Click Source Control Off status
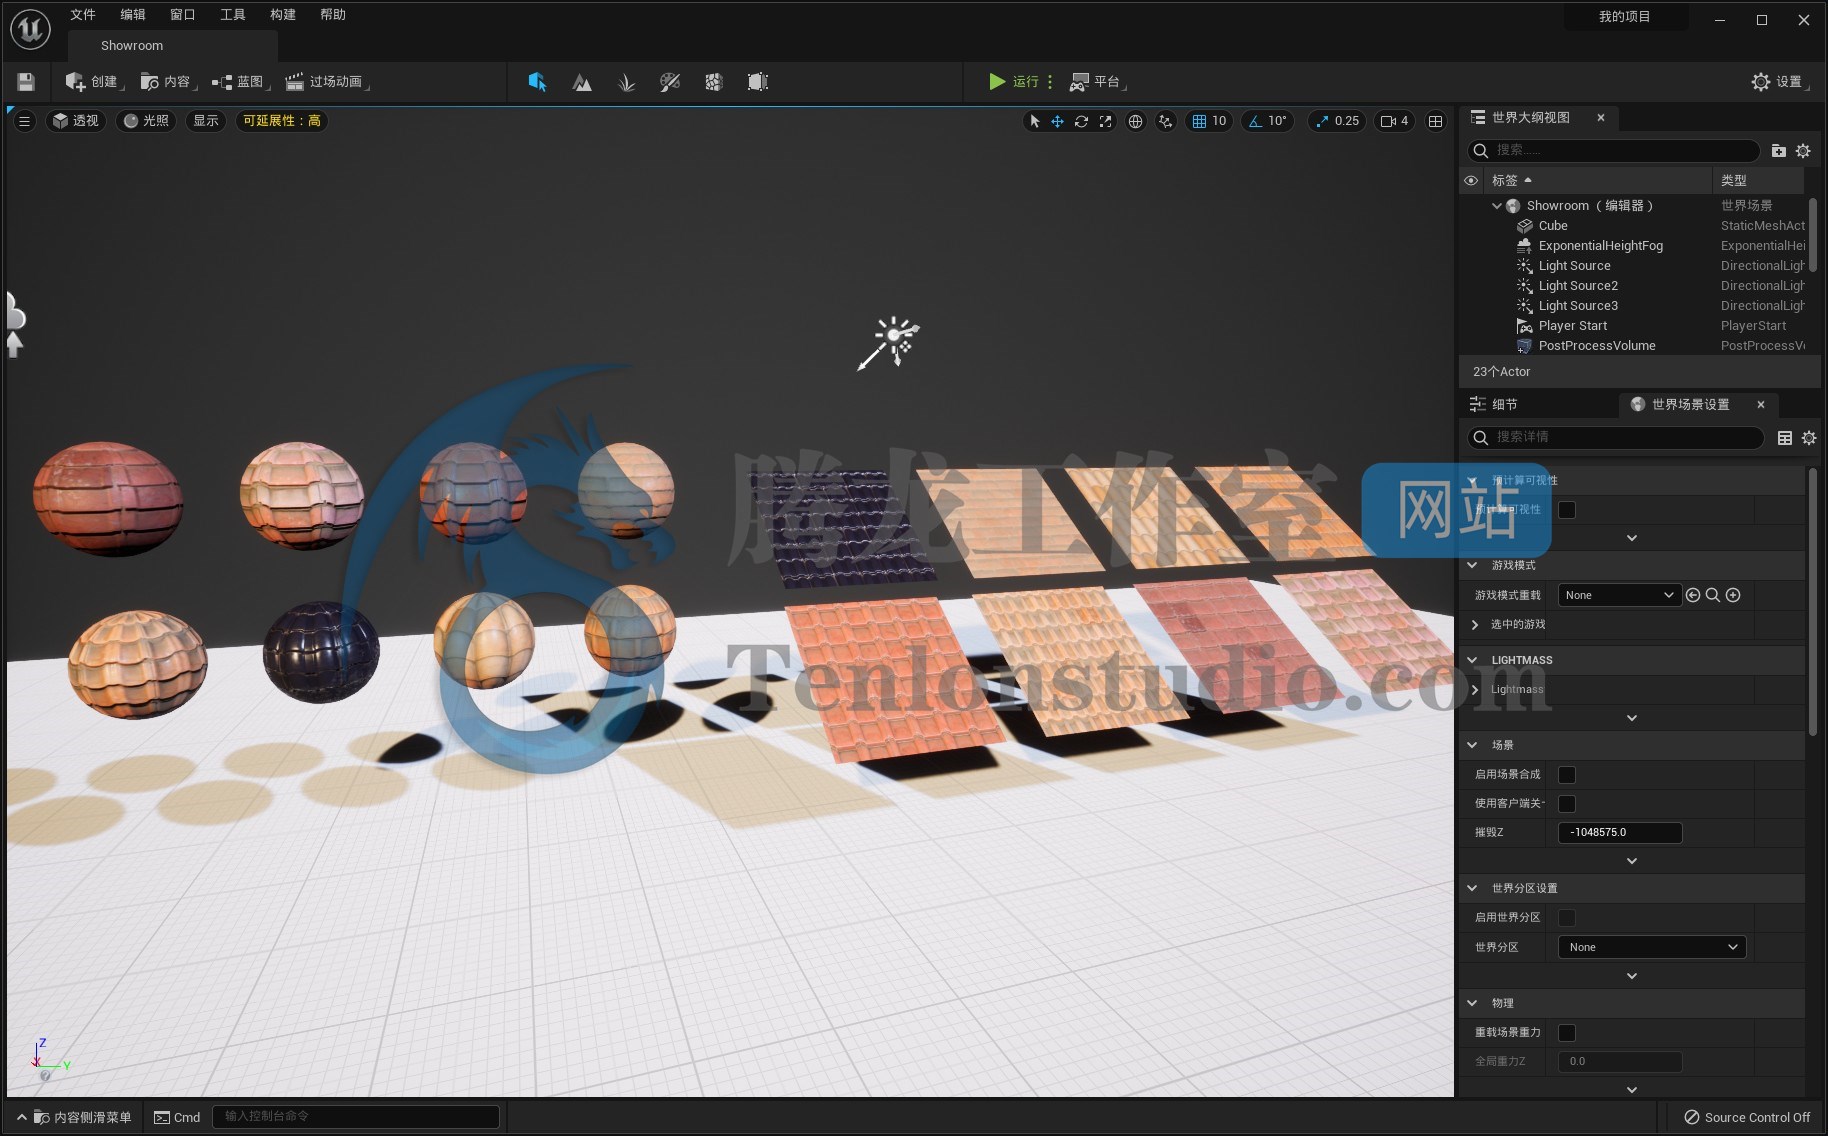This screenshot has height=1136, width=1828. click(1747, 1117)
